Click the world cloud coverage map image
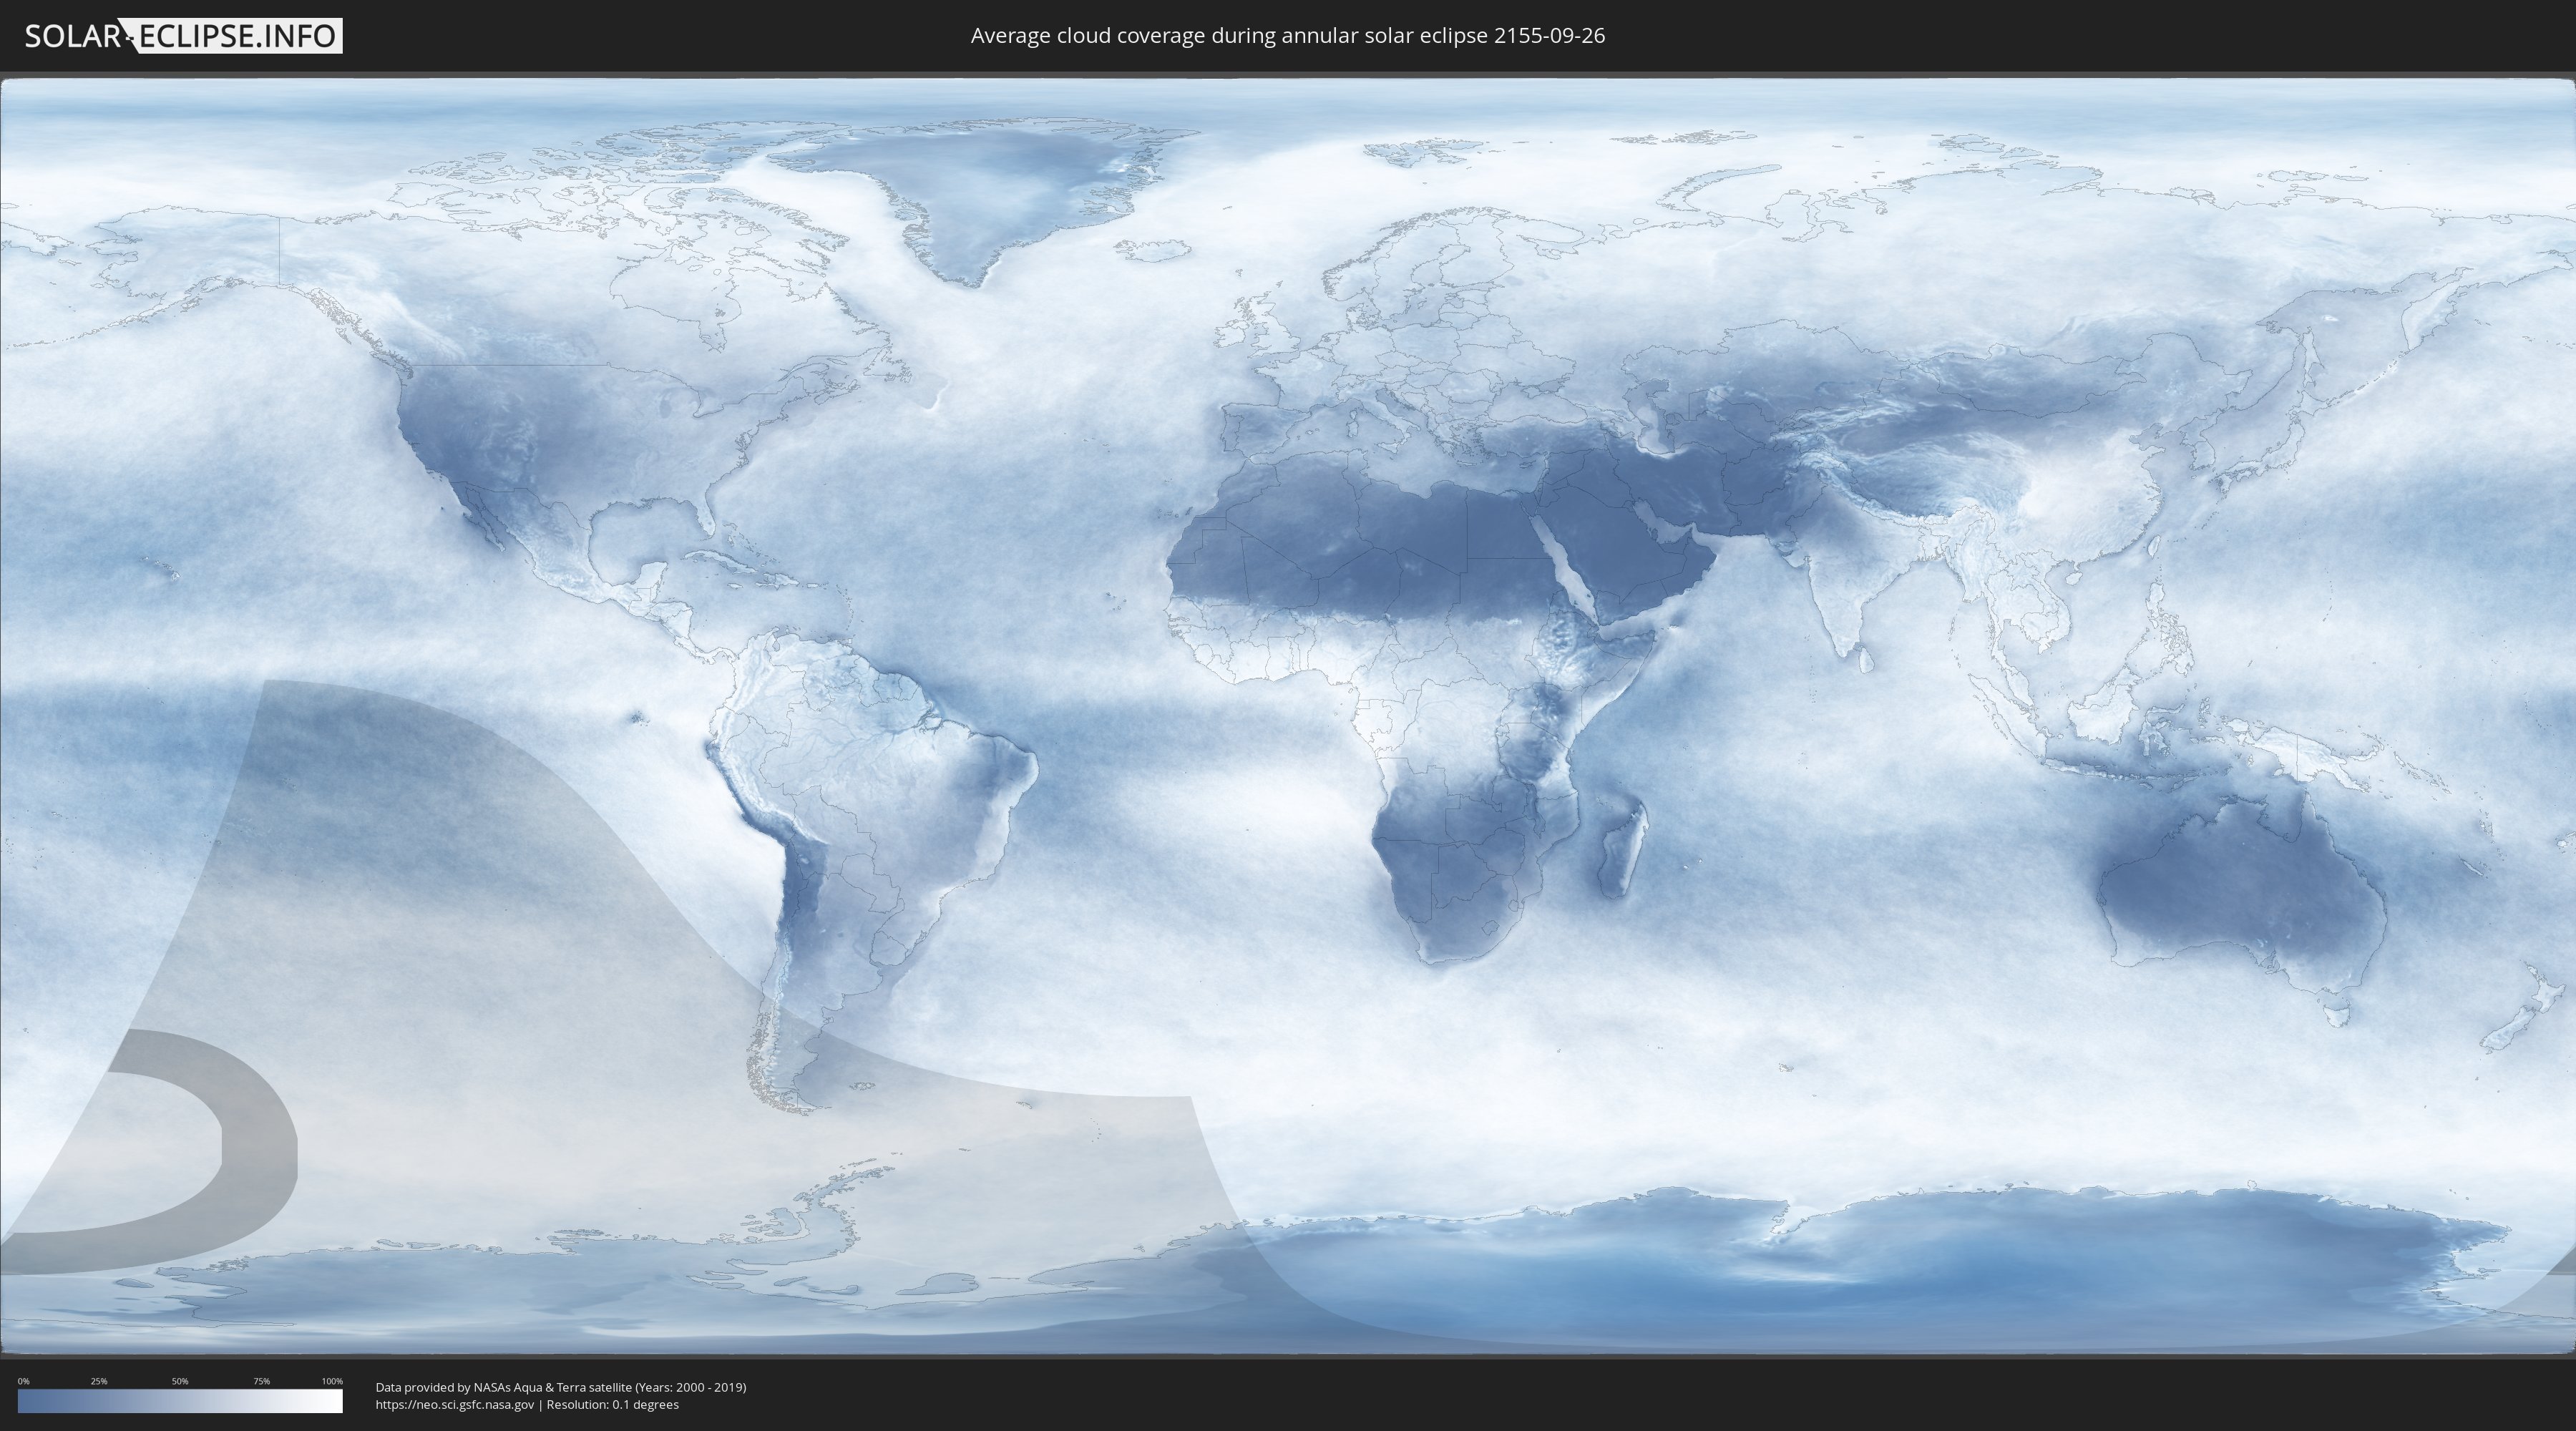 click(1288, 716)
